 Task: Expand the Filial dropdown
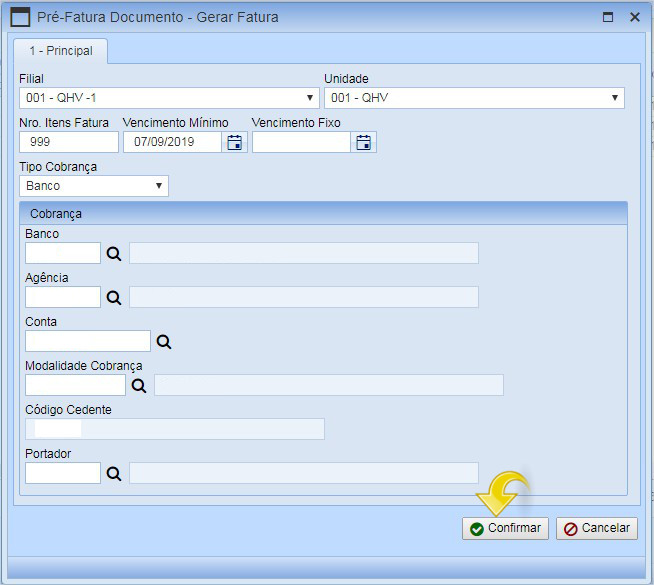click(x=168, y=98)
